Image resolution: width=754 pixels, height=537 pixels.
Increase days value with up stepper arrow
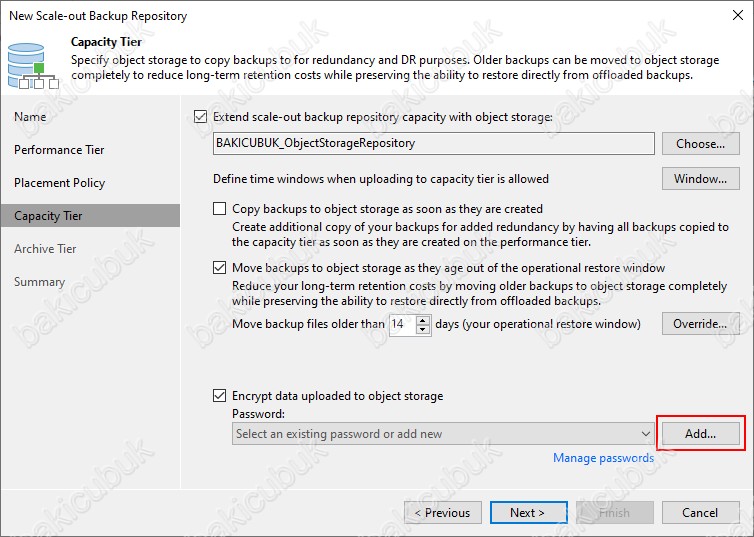[423, 320]
